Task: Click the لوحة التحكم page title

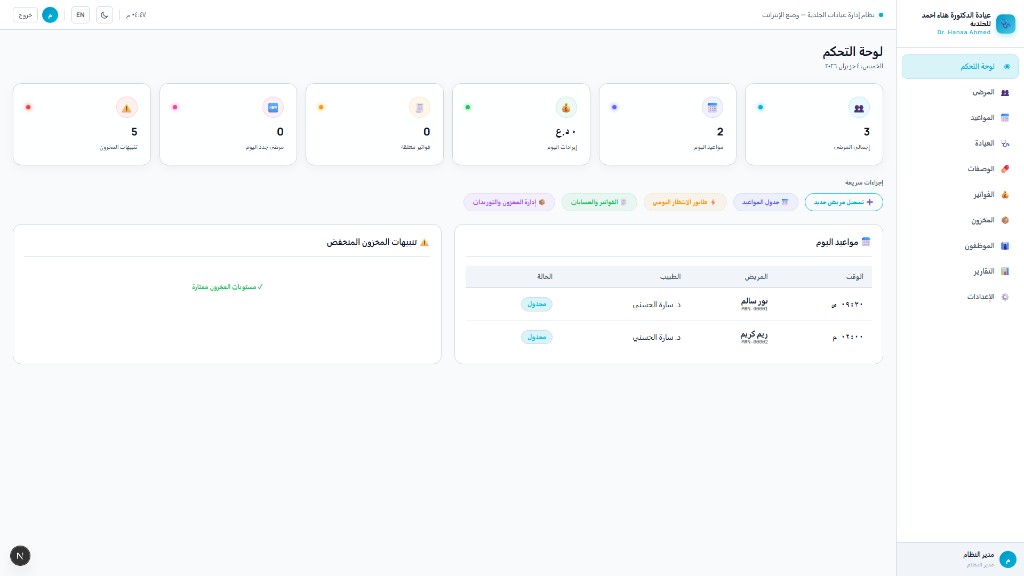Action: (852, 52)
